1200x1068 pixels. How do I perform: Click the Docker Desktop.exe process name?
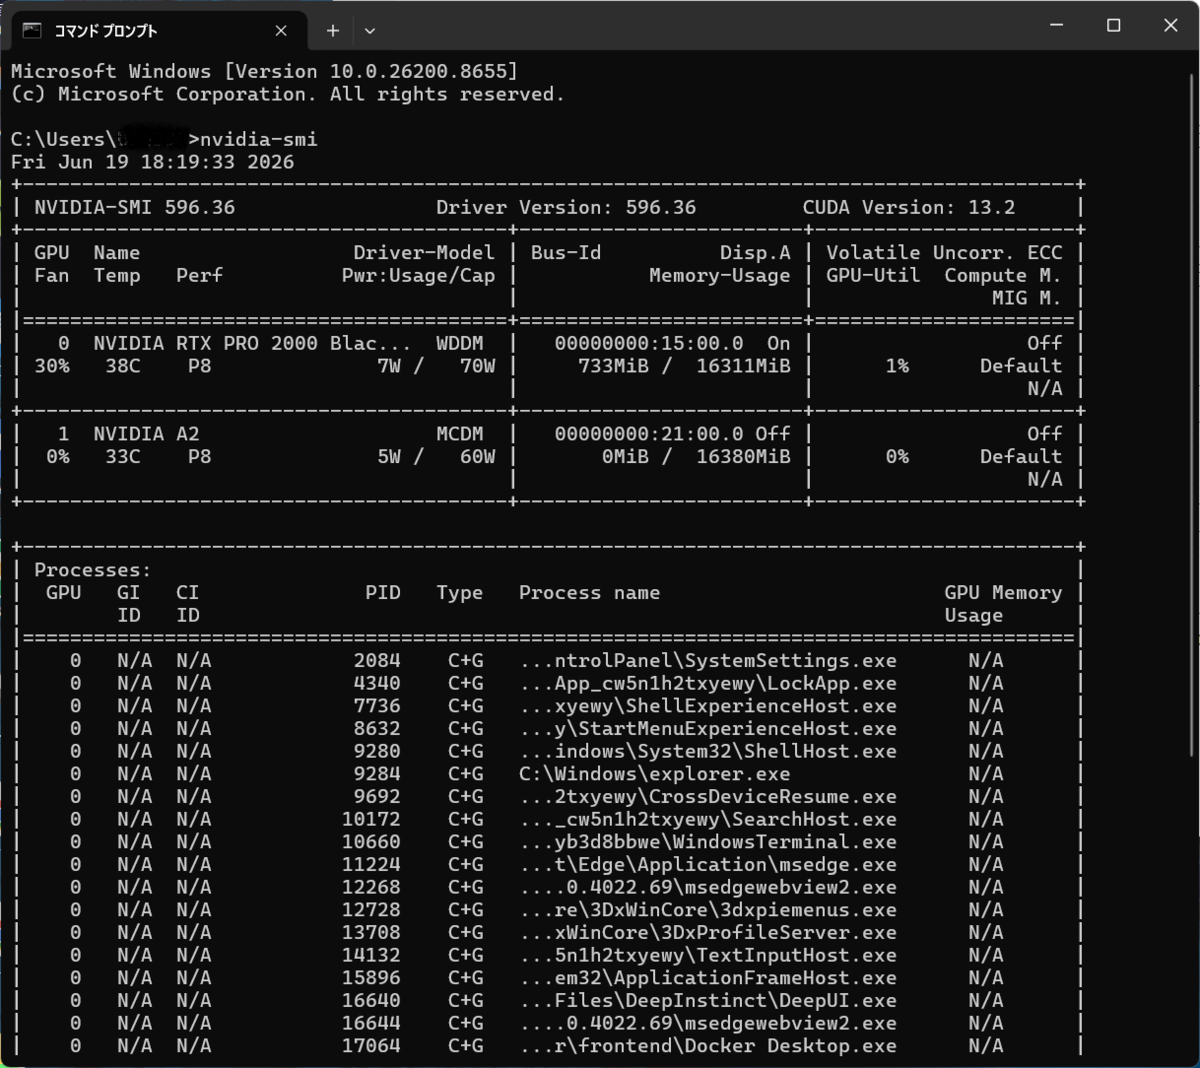[708, 1046]
